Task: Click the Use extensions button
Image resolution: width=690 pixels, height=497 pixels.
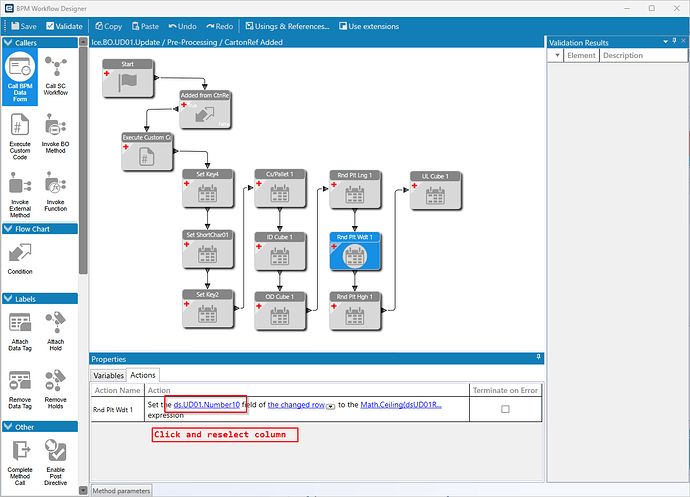Action: (x=369, y=26)
